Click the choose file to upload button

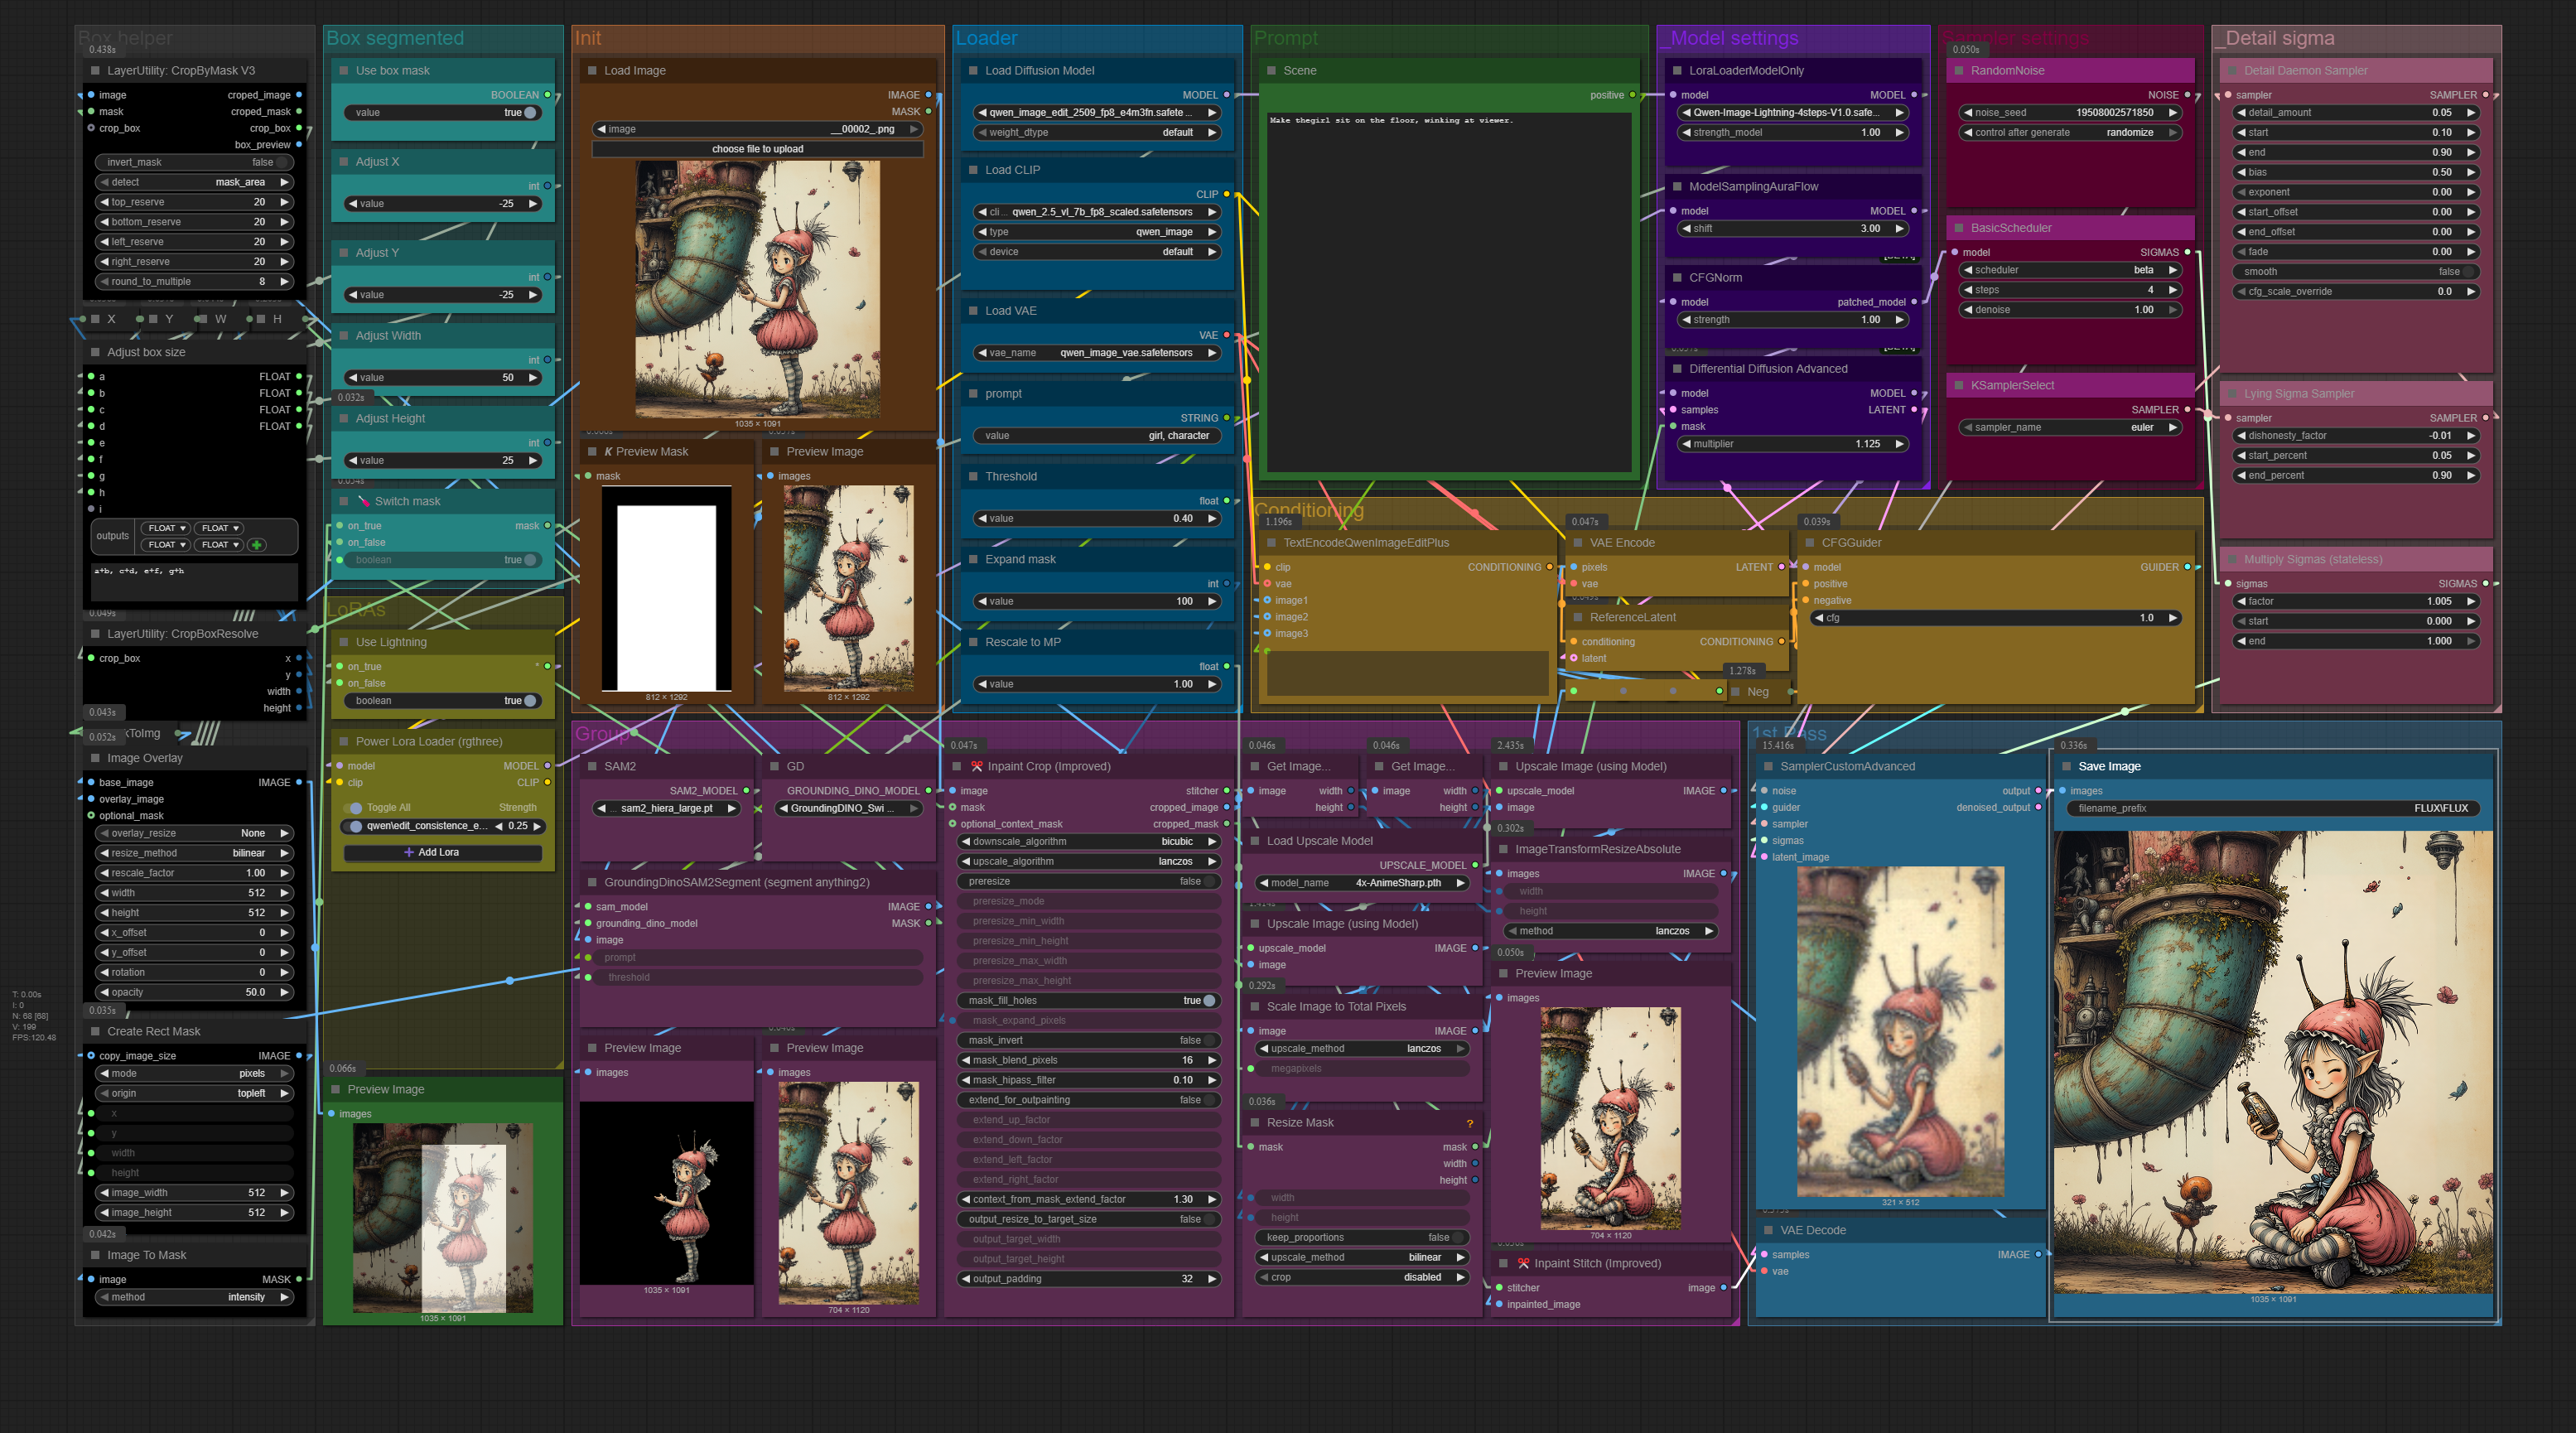(757, 149)
